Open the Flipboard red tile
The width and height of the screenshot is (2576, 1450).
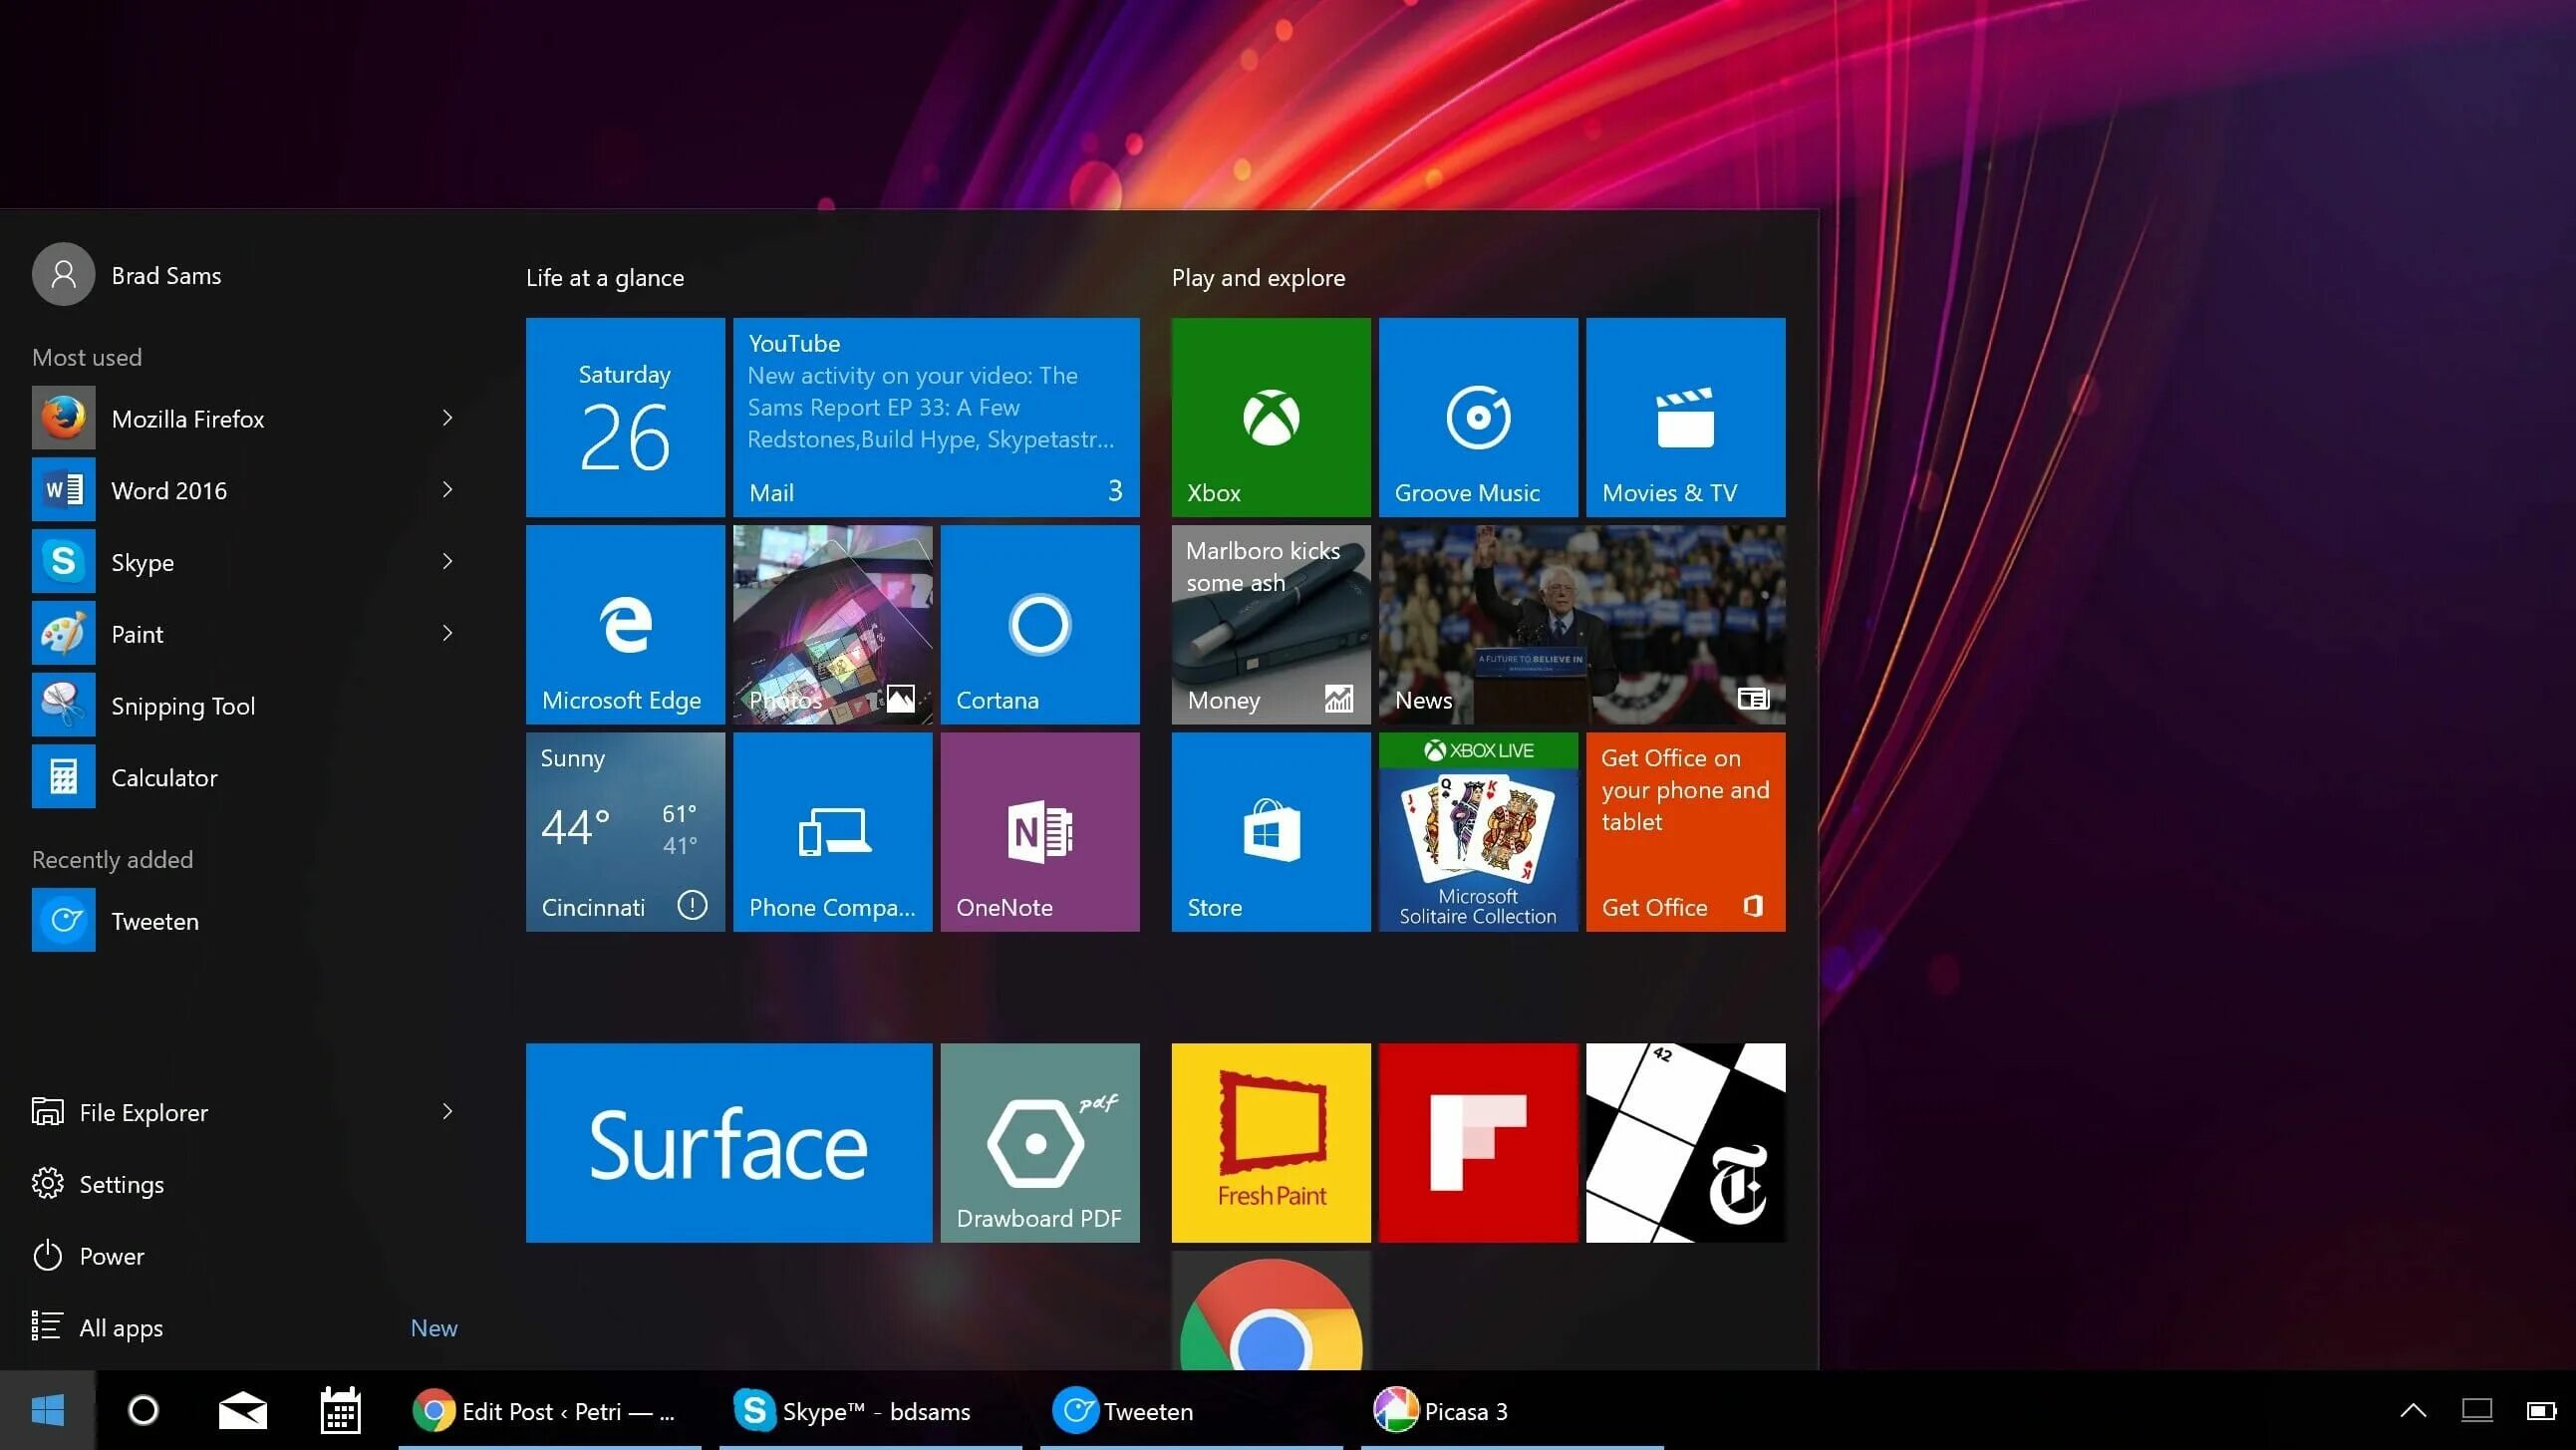pyautogui.click(x=1477, y=1142)
